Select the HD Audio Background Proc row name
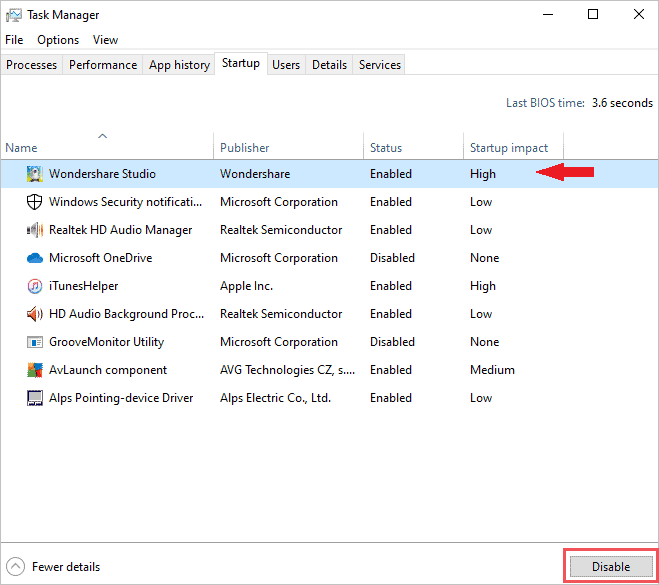 126,314
